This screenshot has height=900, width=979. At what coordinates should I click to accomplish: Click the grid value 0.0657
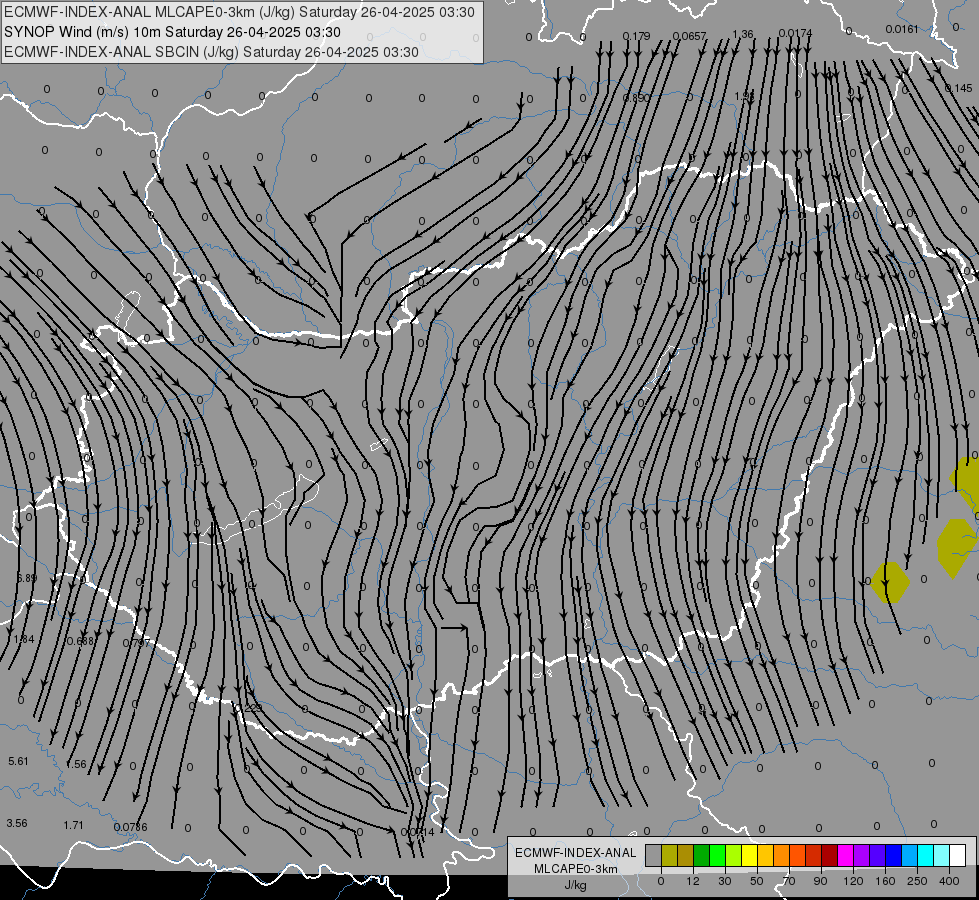(689, 36)
